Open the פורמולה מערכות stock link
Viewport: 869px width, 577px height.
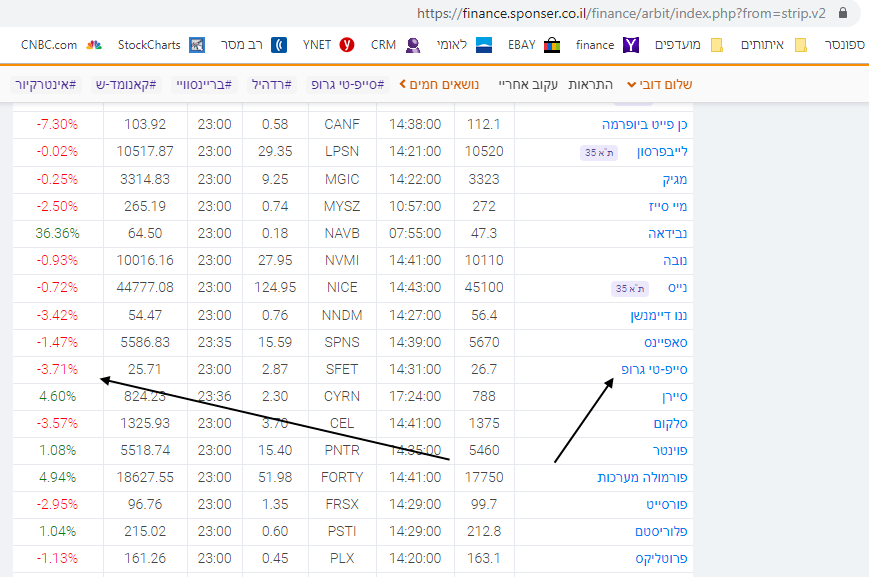pyautogui.click(x=642, y=477)
